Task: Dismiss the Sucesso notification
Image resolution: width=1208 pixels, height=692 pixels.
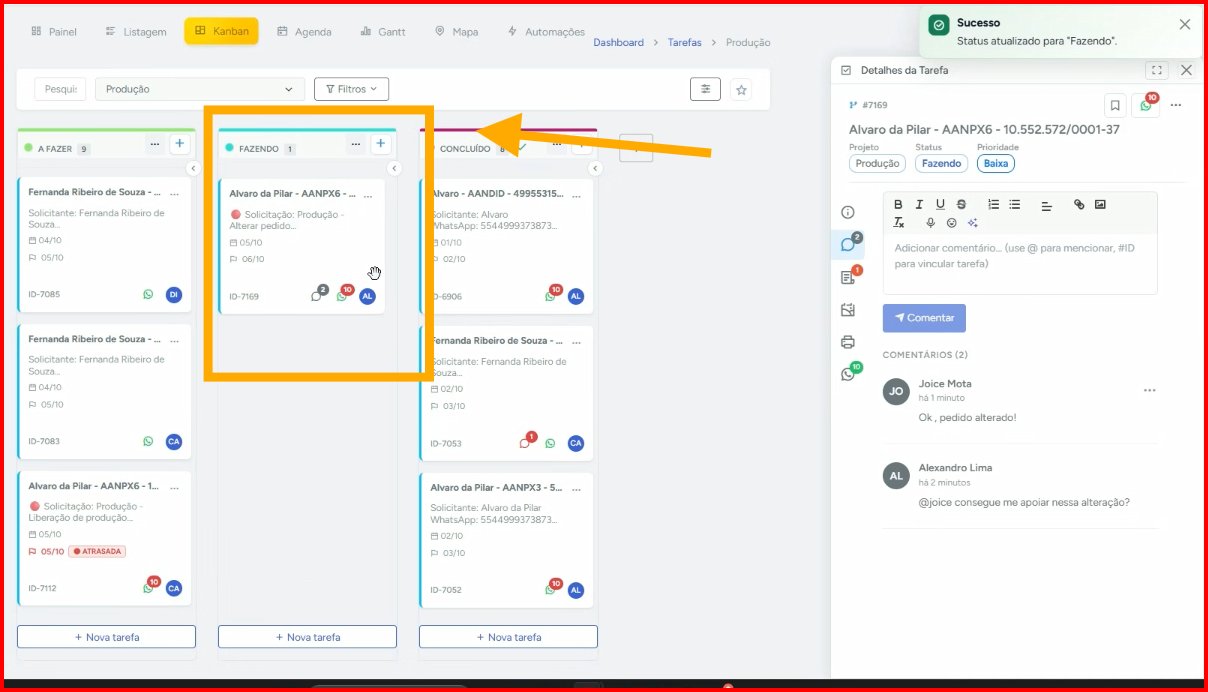Action: 1185,24
